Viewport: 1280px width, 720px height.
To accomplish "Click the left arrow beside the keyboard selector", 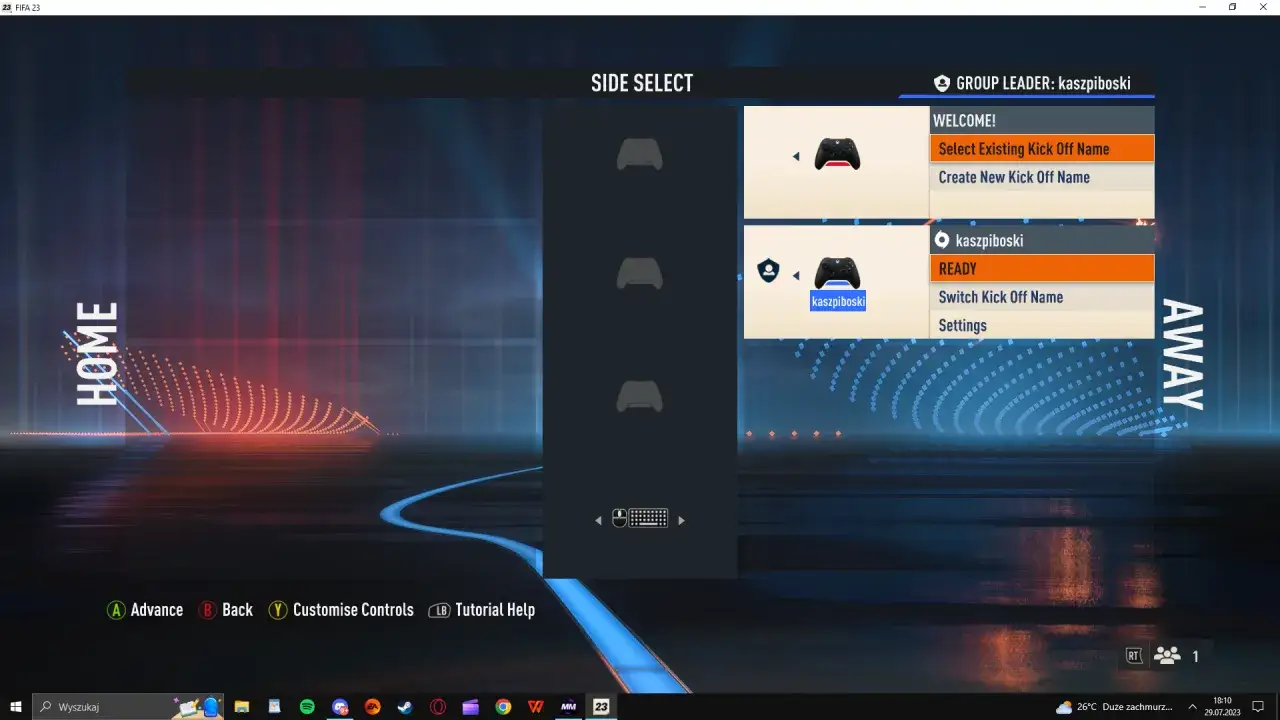I will pos(598,518).
